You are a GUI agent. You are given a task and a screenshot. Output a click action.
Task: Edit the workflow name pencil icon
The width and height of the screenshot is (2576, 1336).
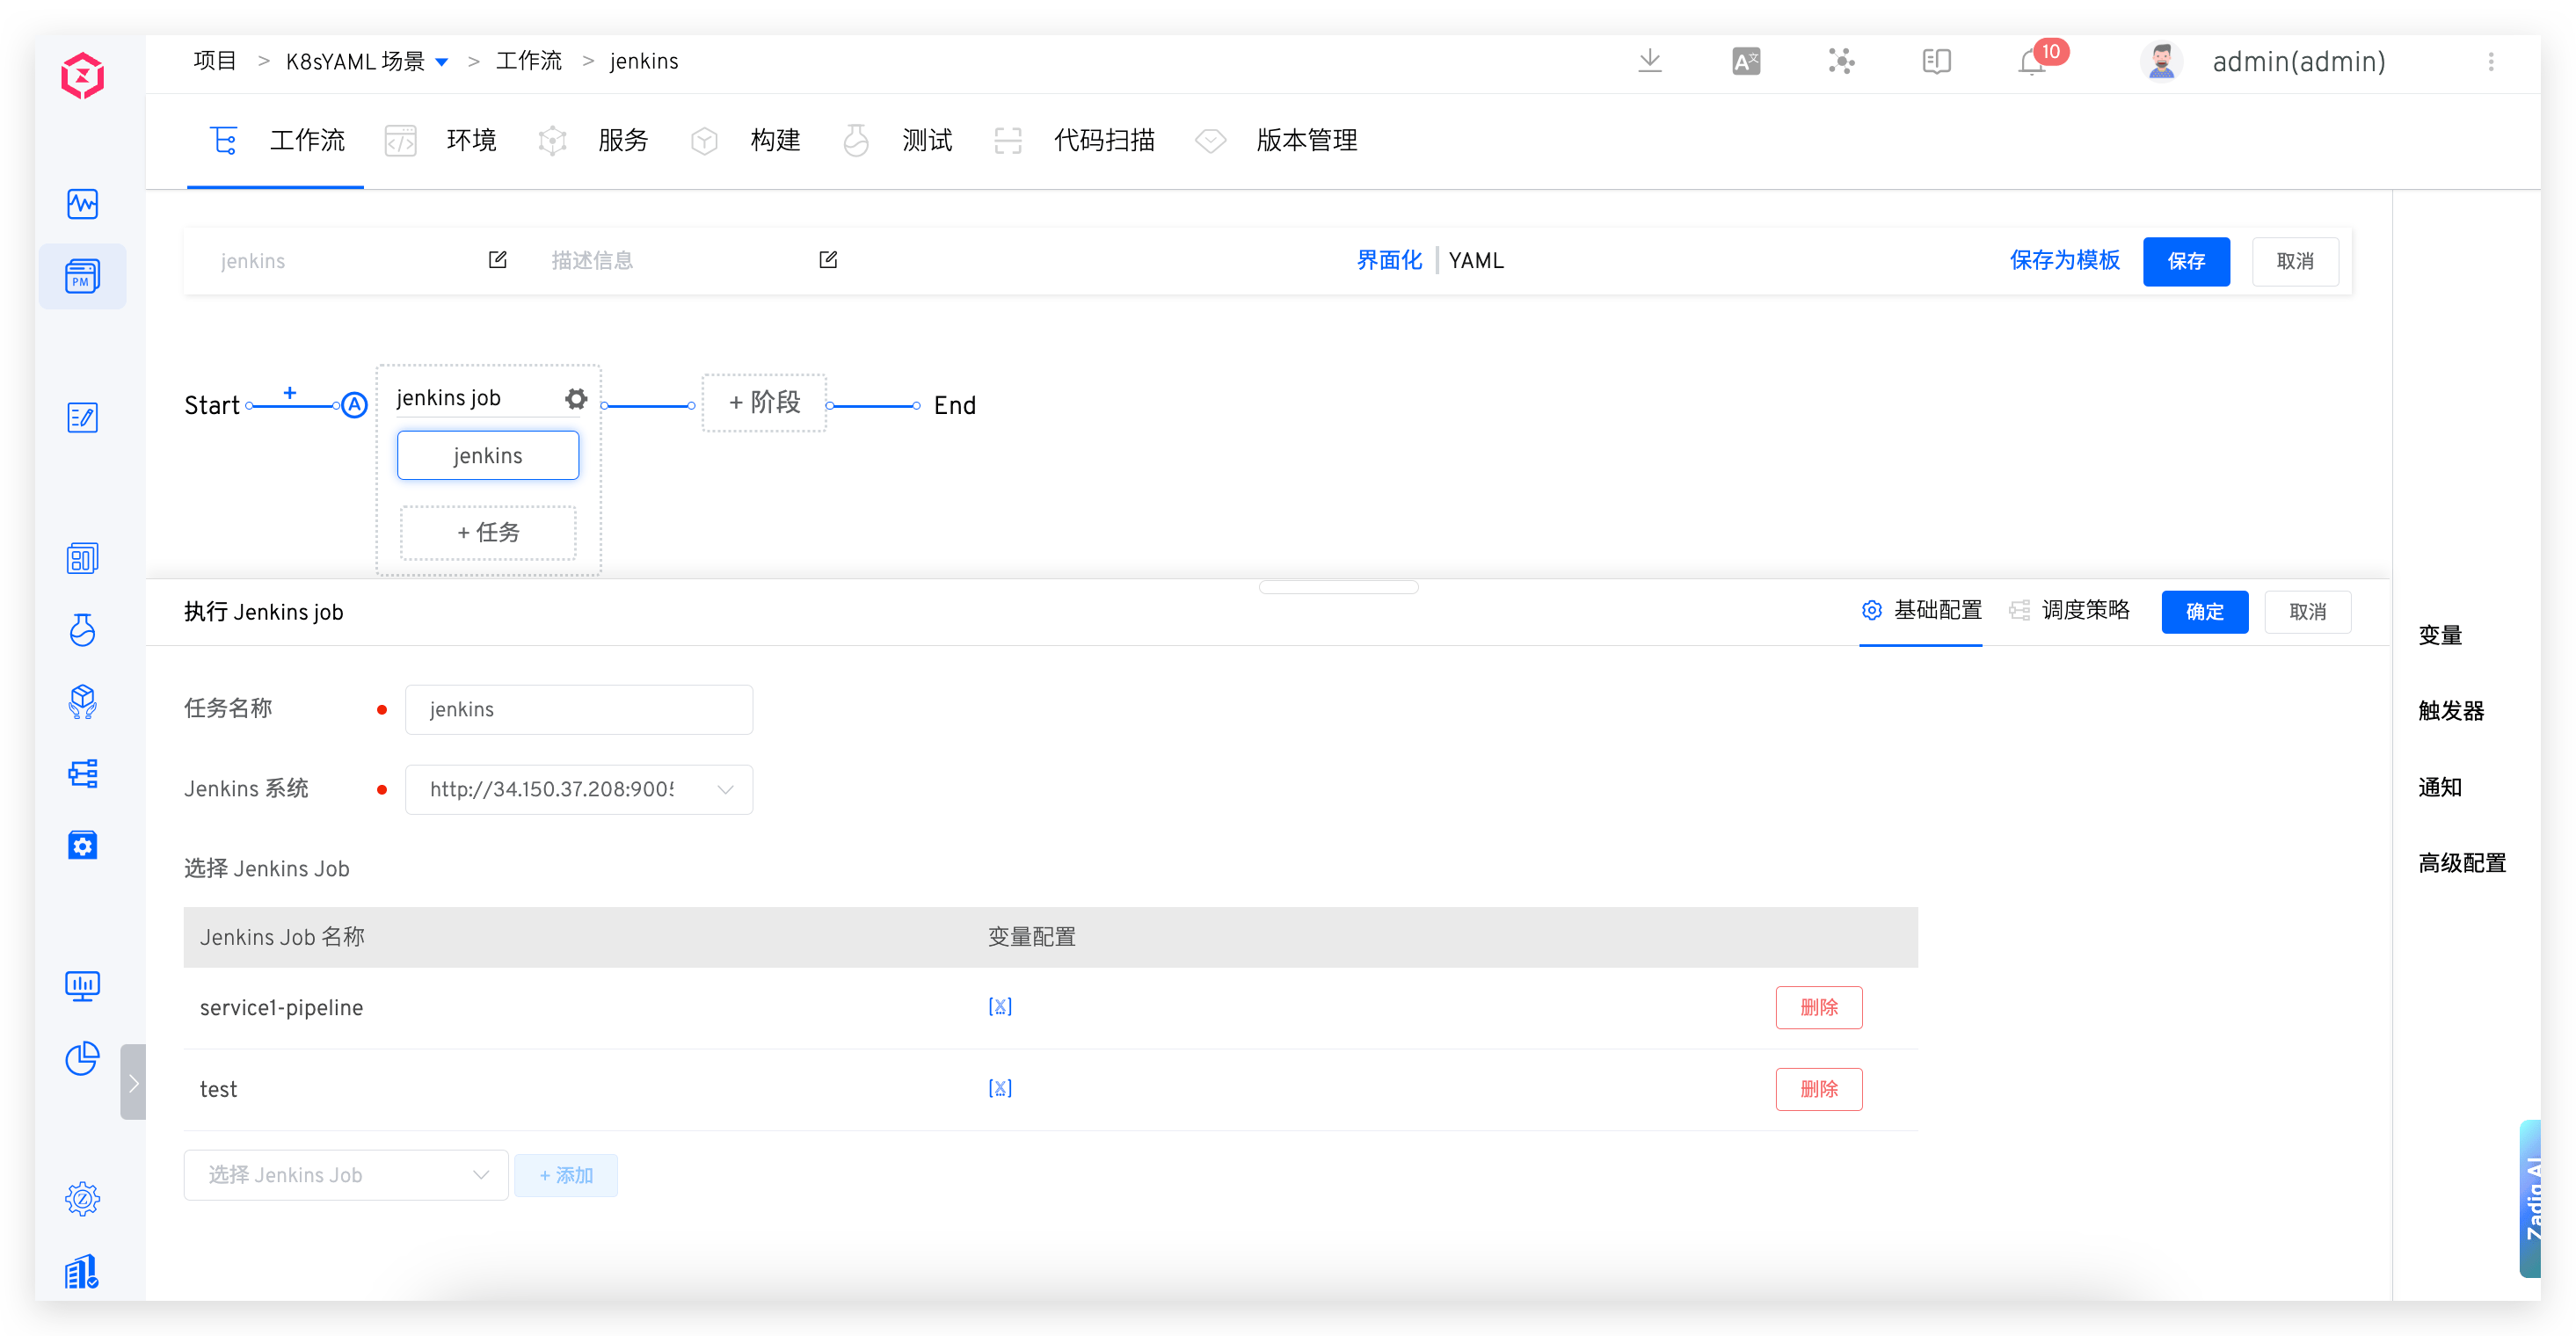(x=497, y=260)
